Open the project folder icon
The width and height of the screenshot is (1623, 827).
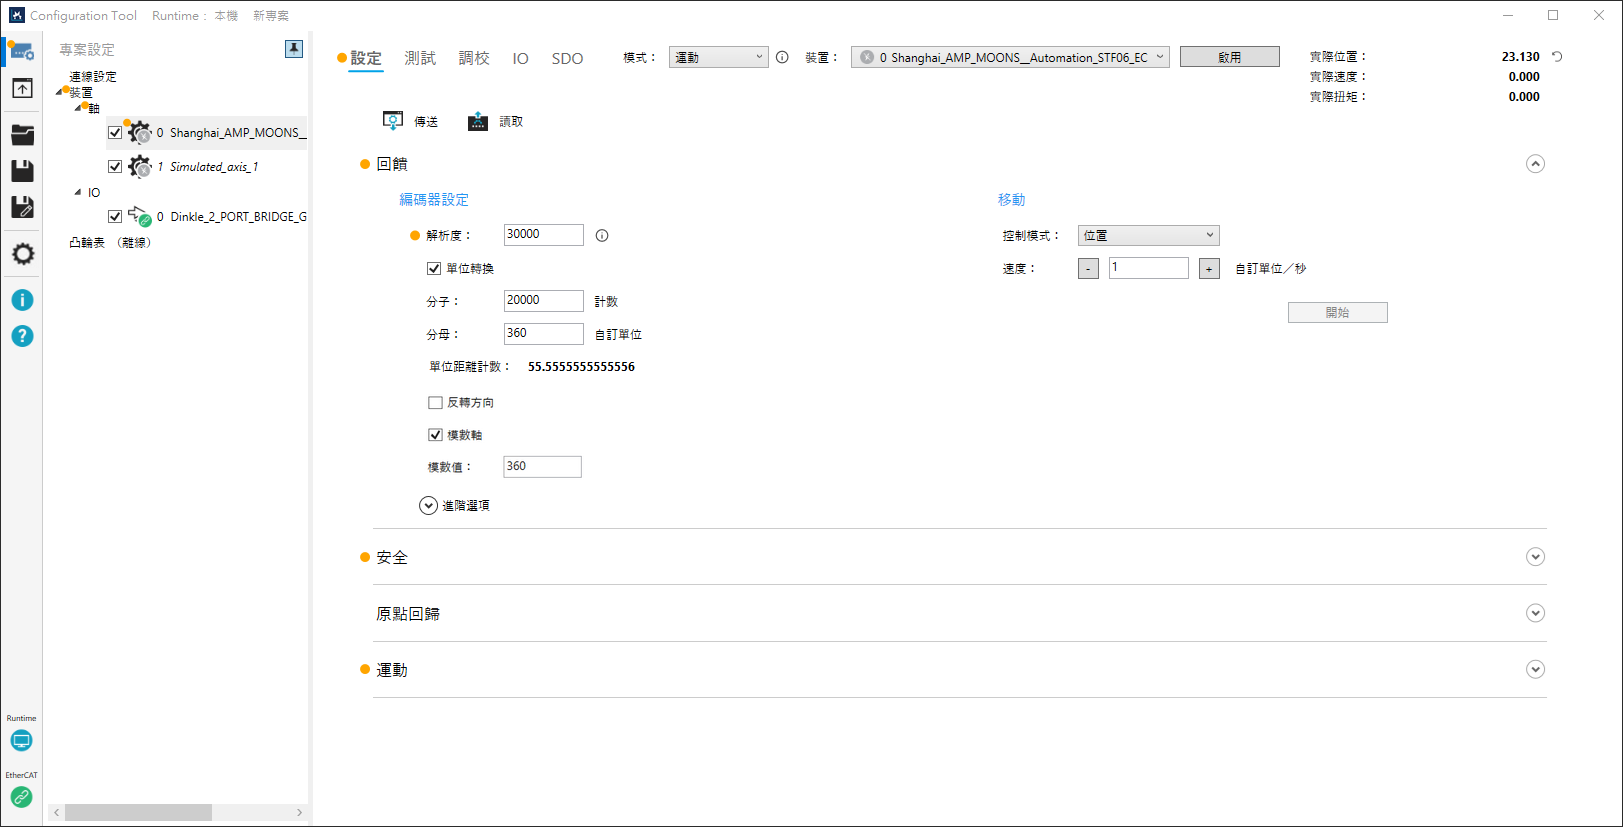22,135
